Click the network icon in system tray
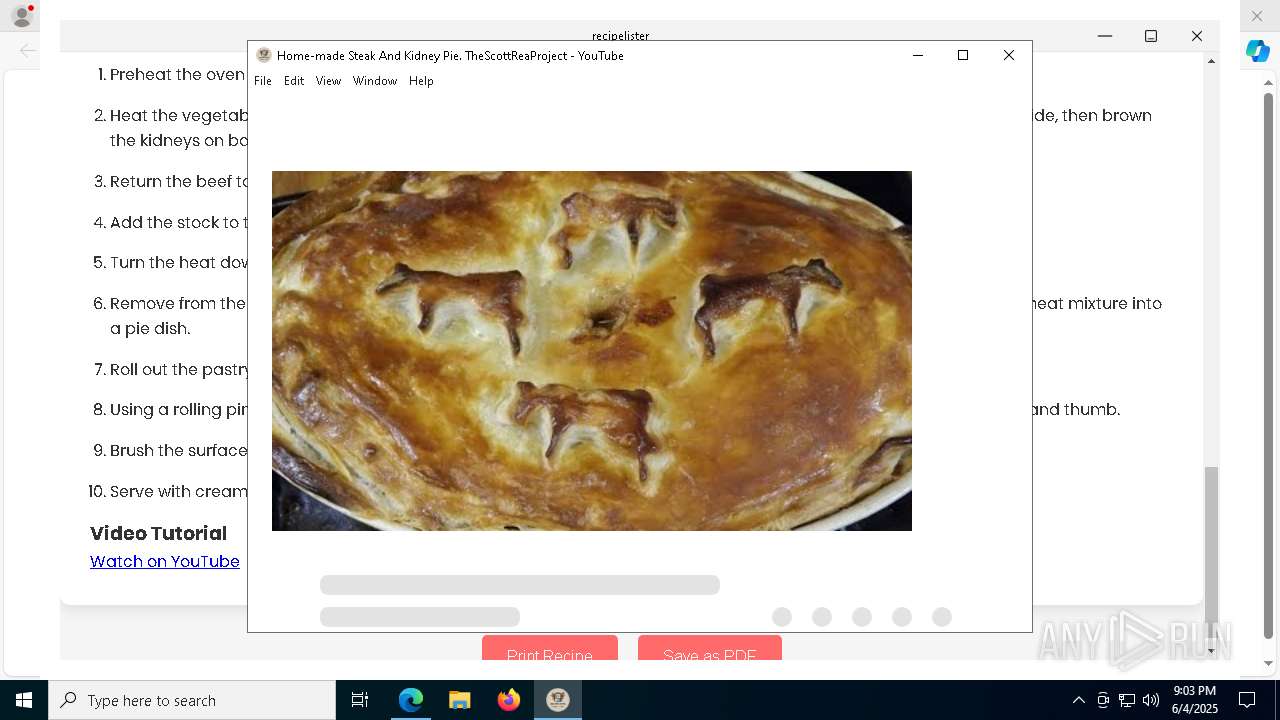 (x=1127, y=700)
